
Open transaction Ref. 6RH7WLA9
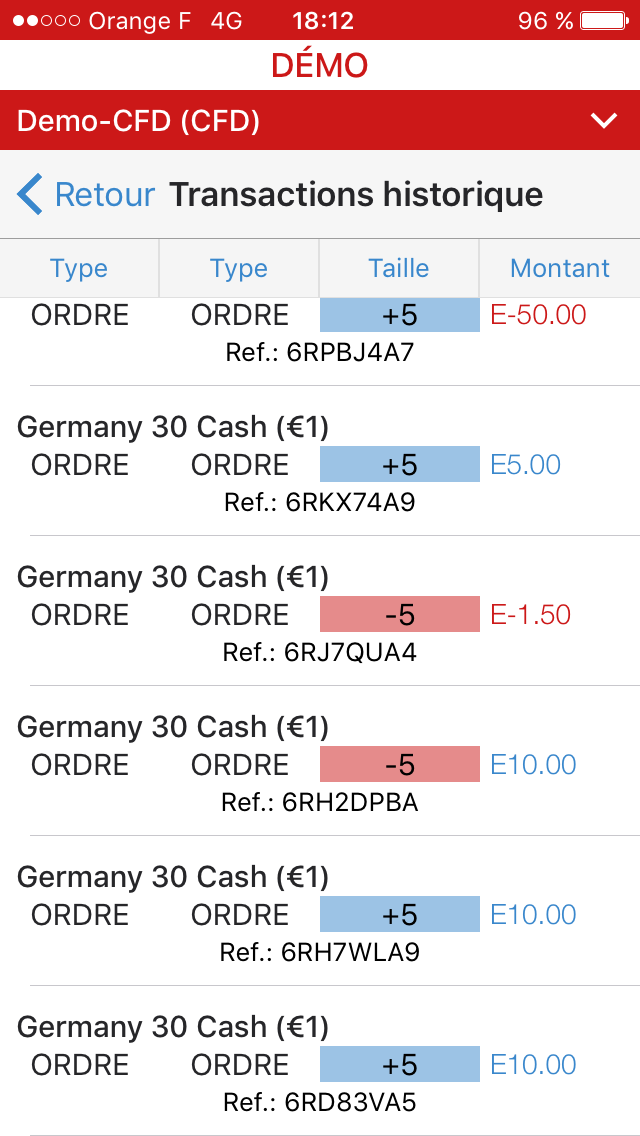[x=319, y=952]
